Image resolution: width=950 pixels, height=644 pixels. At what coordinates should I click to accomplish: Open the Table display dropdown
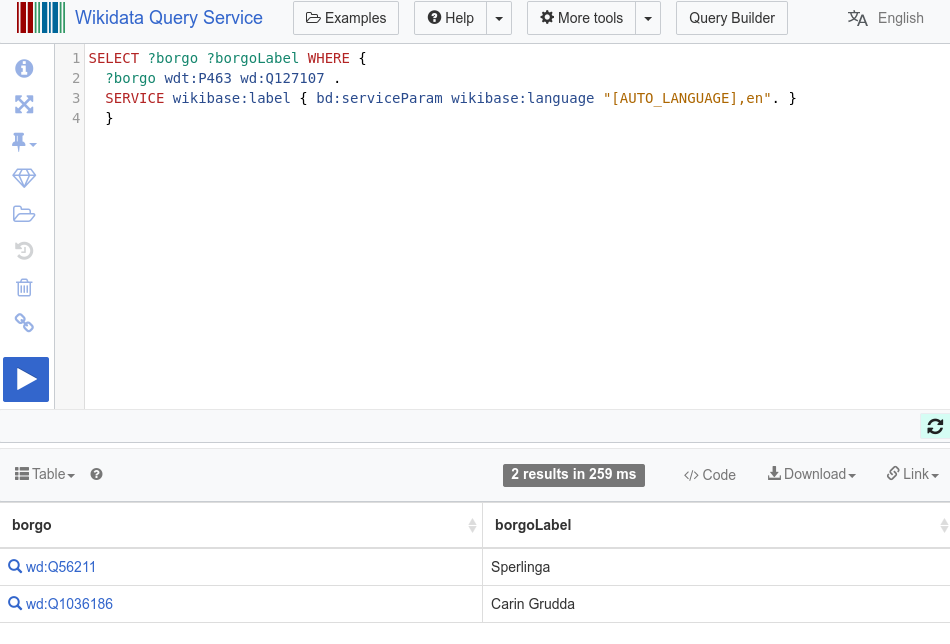(45, 474)
